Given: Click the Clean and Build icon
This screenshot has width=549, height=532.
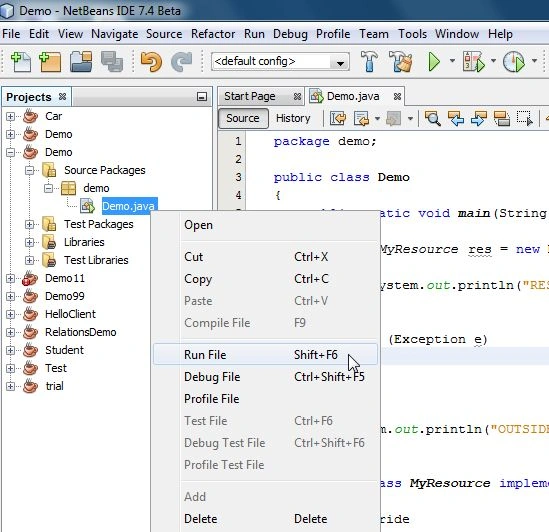Looking at the screenshot, I should 401,61.
